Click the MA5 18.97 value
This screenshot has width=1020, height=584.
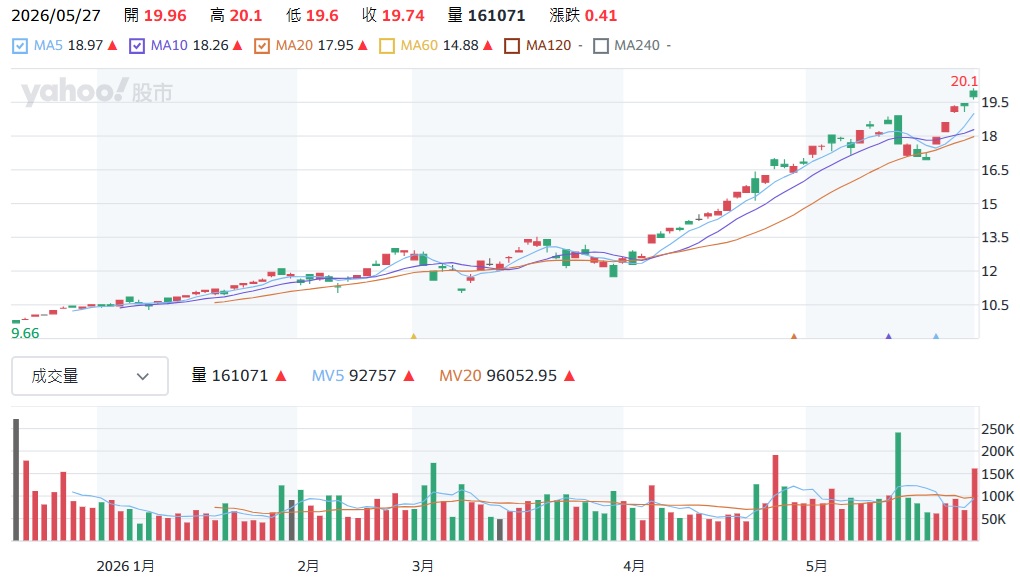click(x=85, y=46)
